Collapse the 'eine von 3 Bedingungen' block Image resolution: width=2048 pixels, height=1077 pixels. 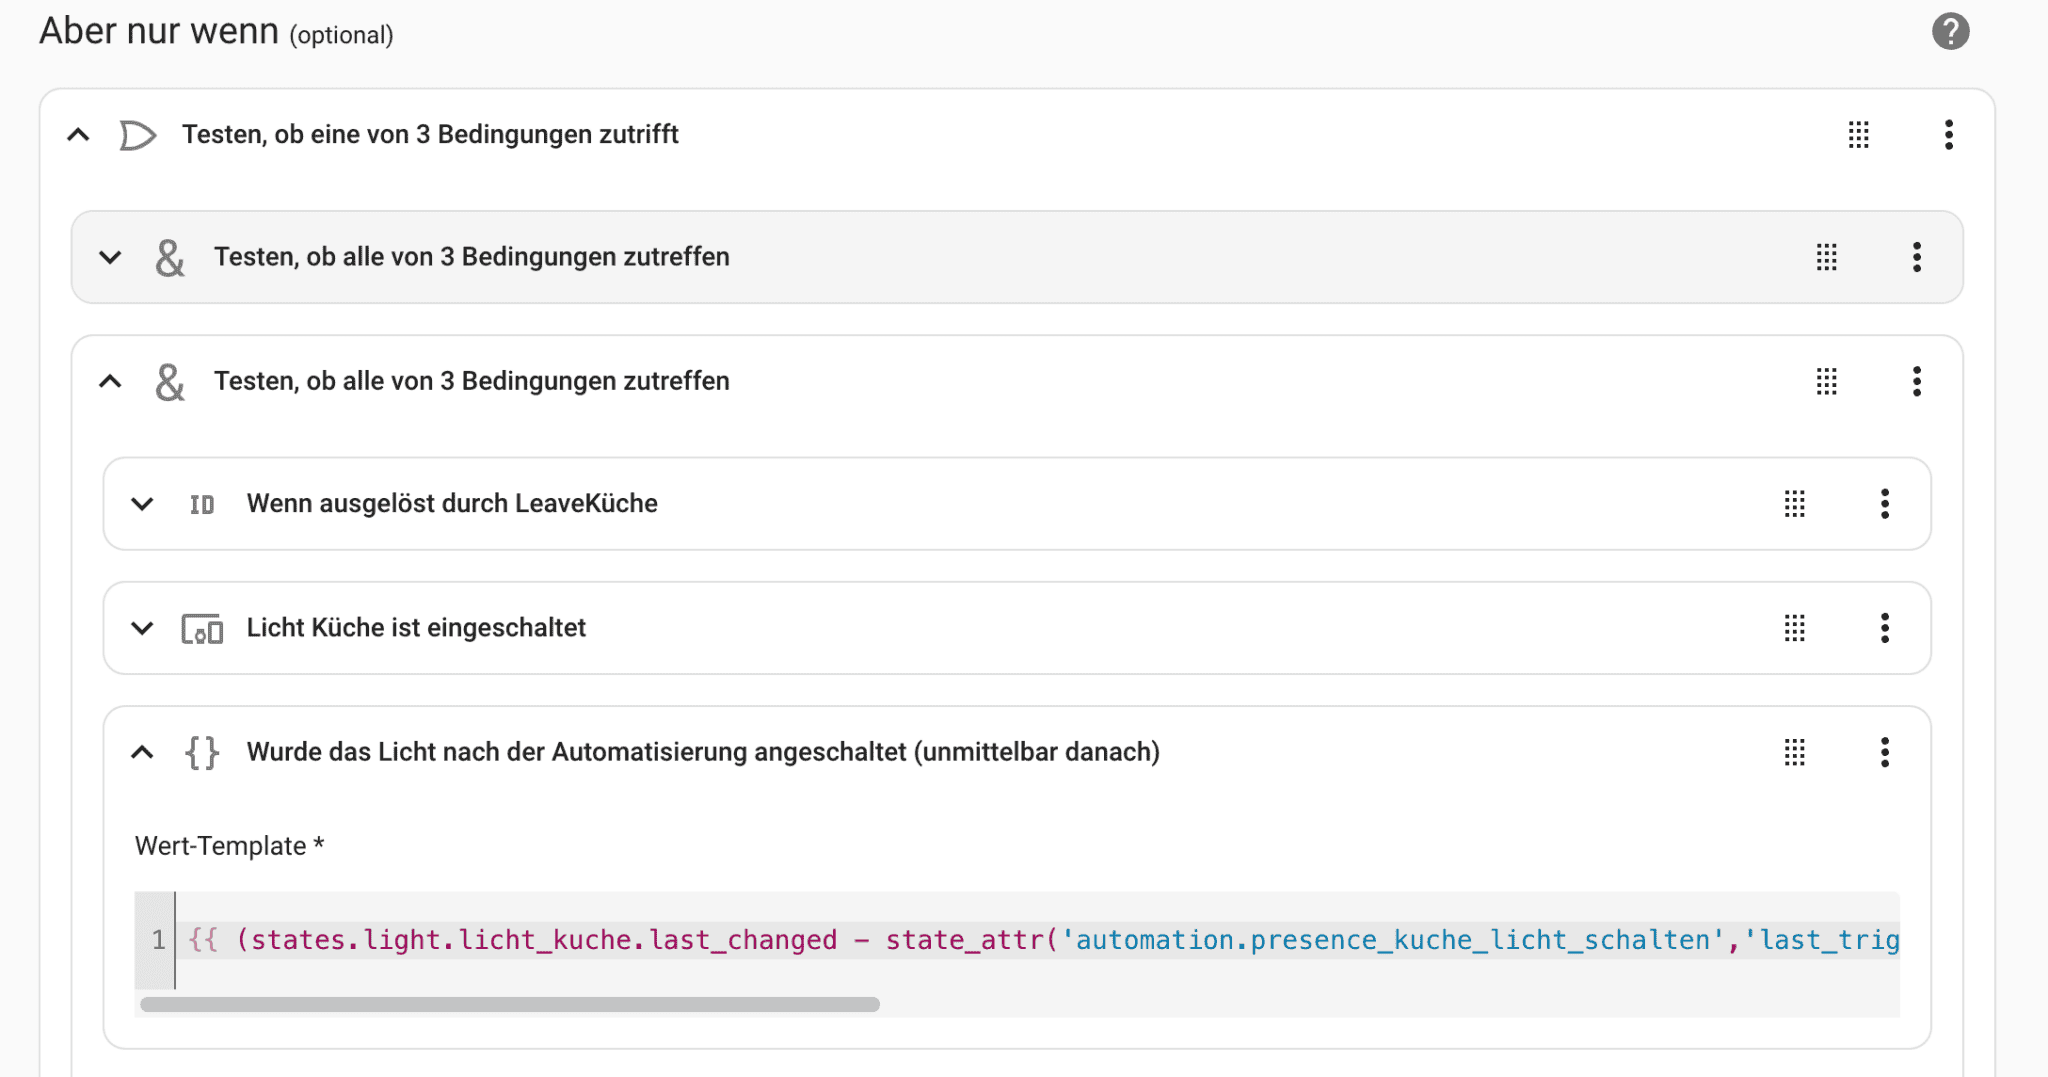click(x=78, y=134)
